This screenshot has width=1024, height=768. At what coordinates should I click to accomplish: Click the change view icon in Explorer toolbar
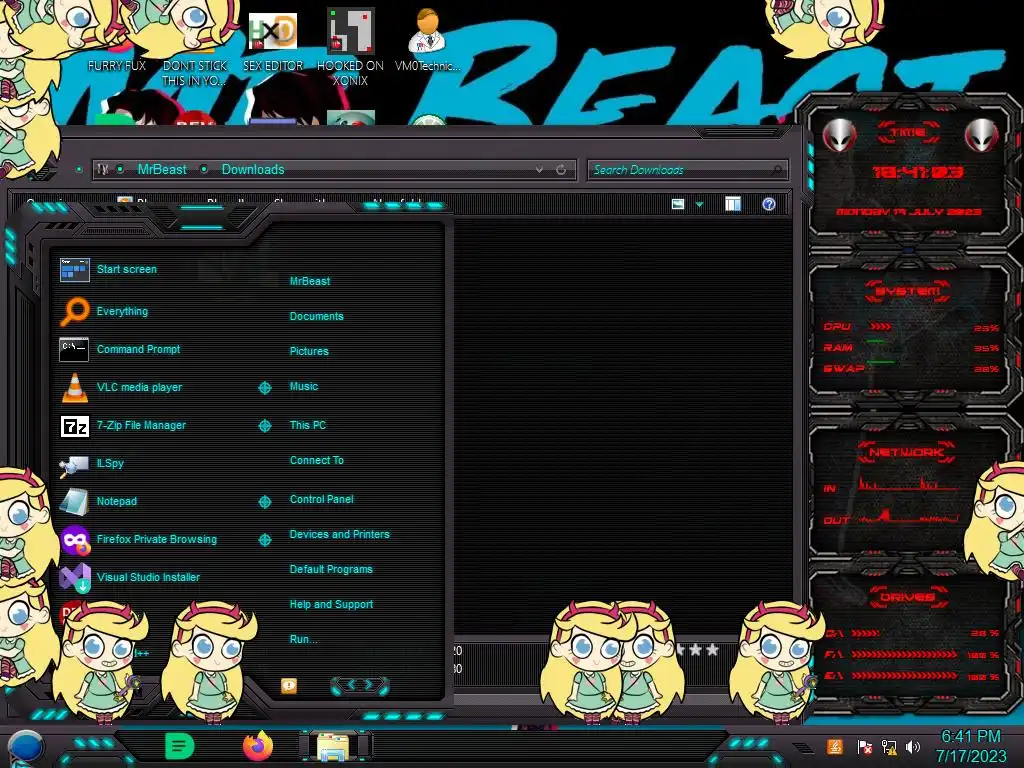pos(678,204)
